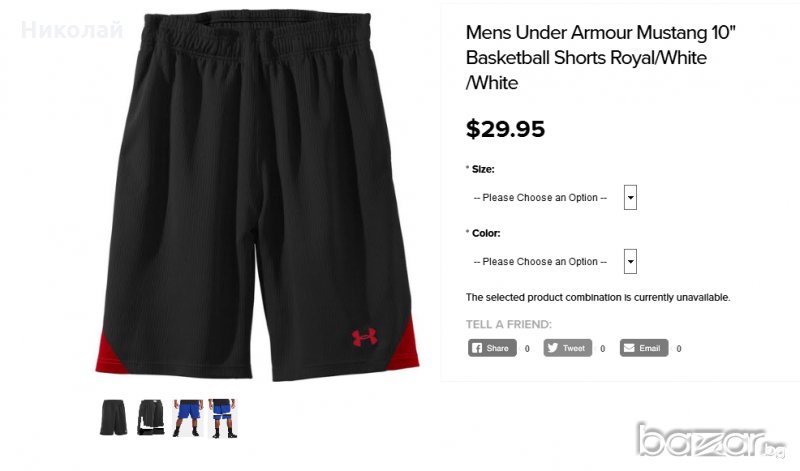Click the $29.95 price text
Screen dimensions: 800x471
click(x=505, y=129)
